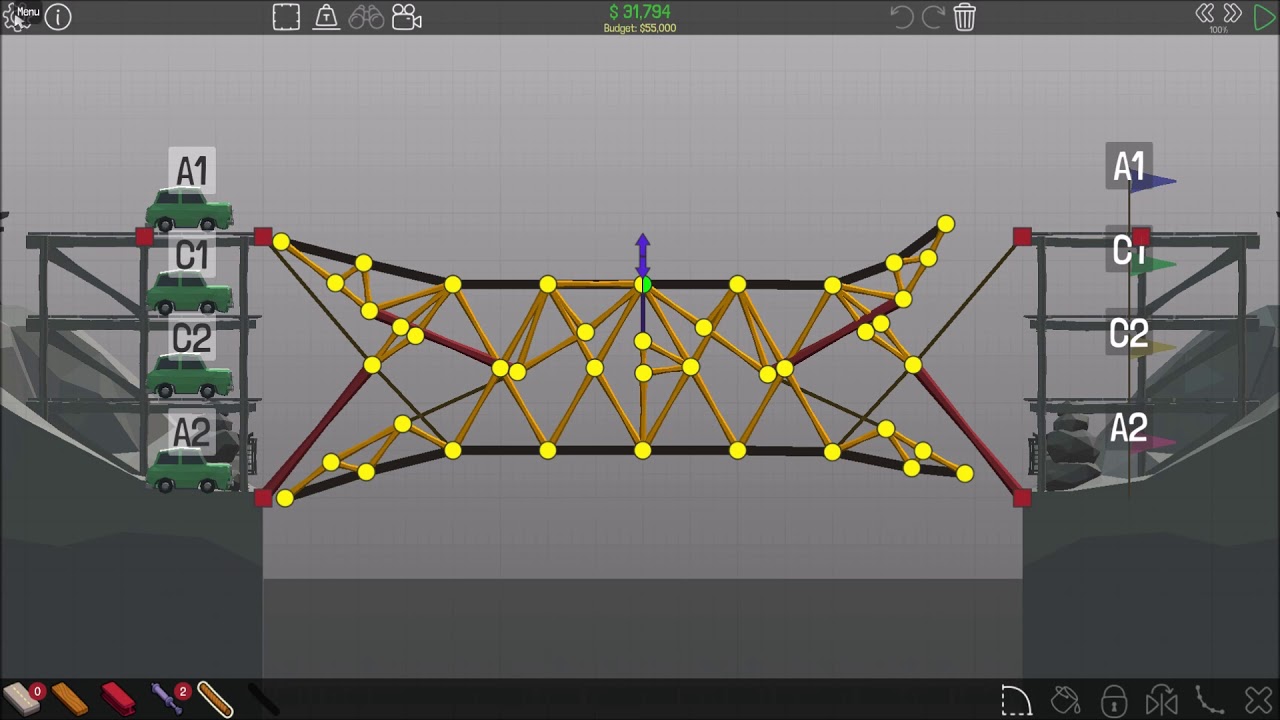Click the bottom center yellow joint

tap(643, 451)
